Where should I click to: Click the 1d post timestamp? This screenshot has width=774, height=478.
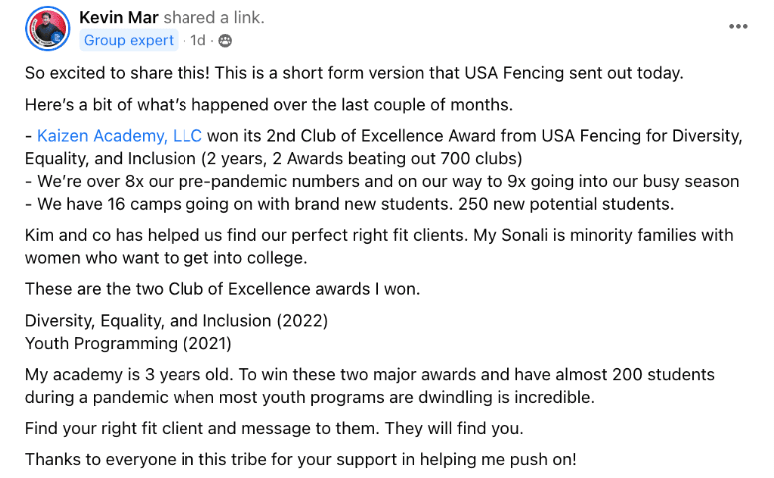pos(197,41)
